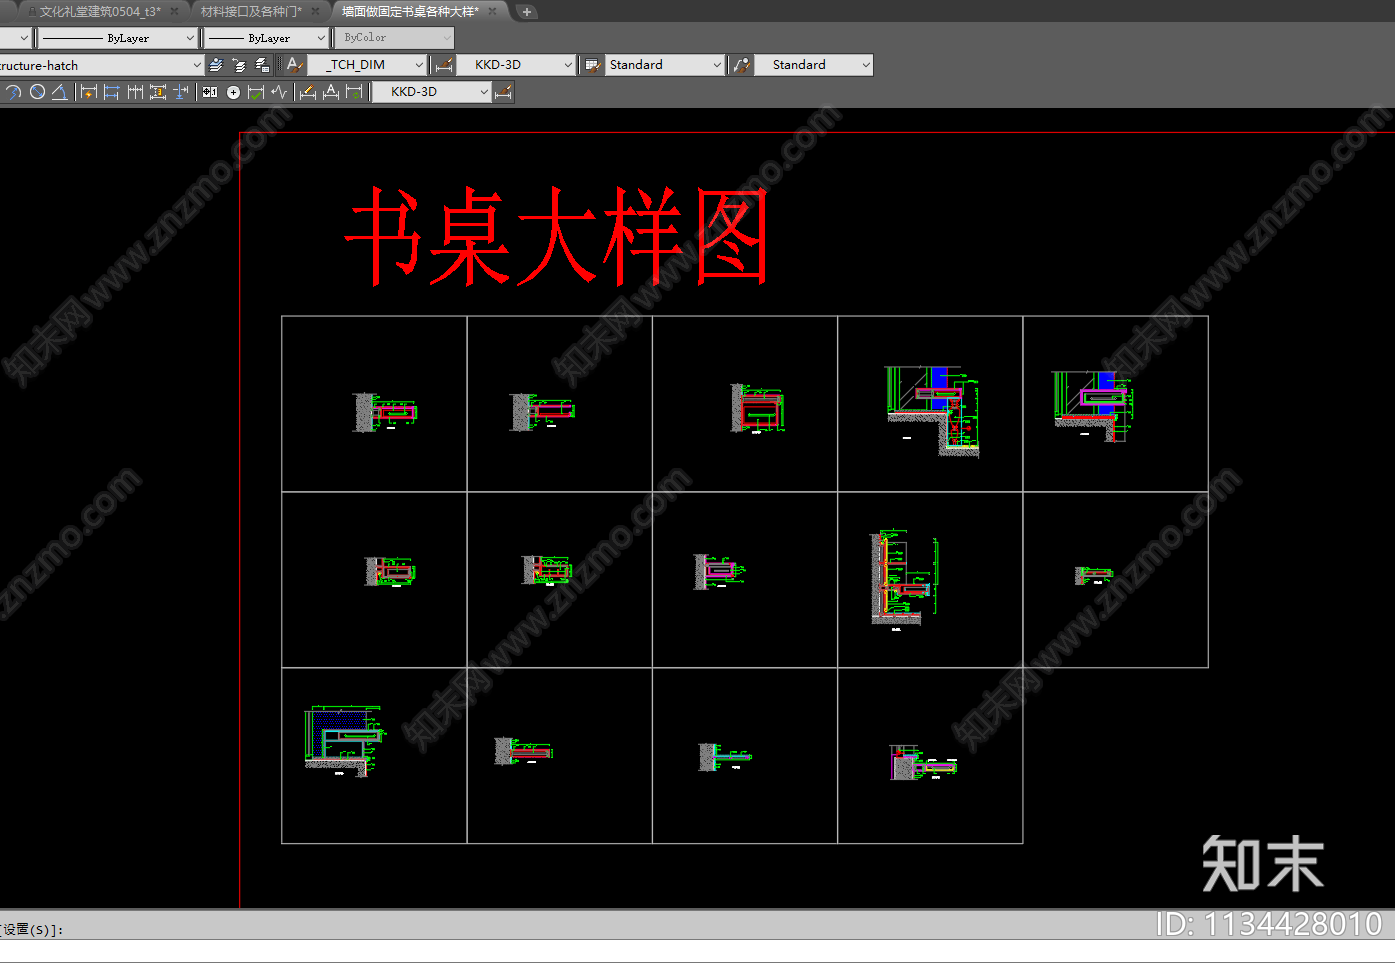Click the dimension space icon
The height and width of the screenshot is (963, 1395).
pos(158,92)
